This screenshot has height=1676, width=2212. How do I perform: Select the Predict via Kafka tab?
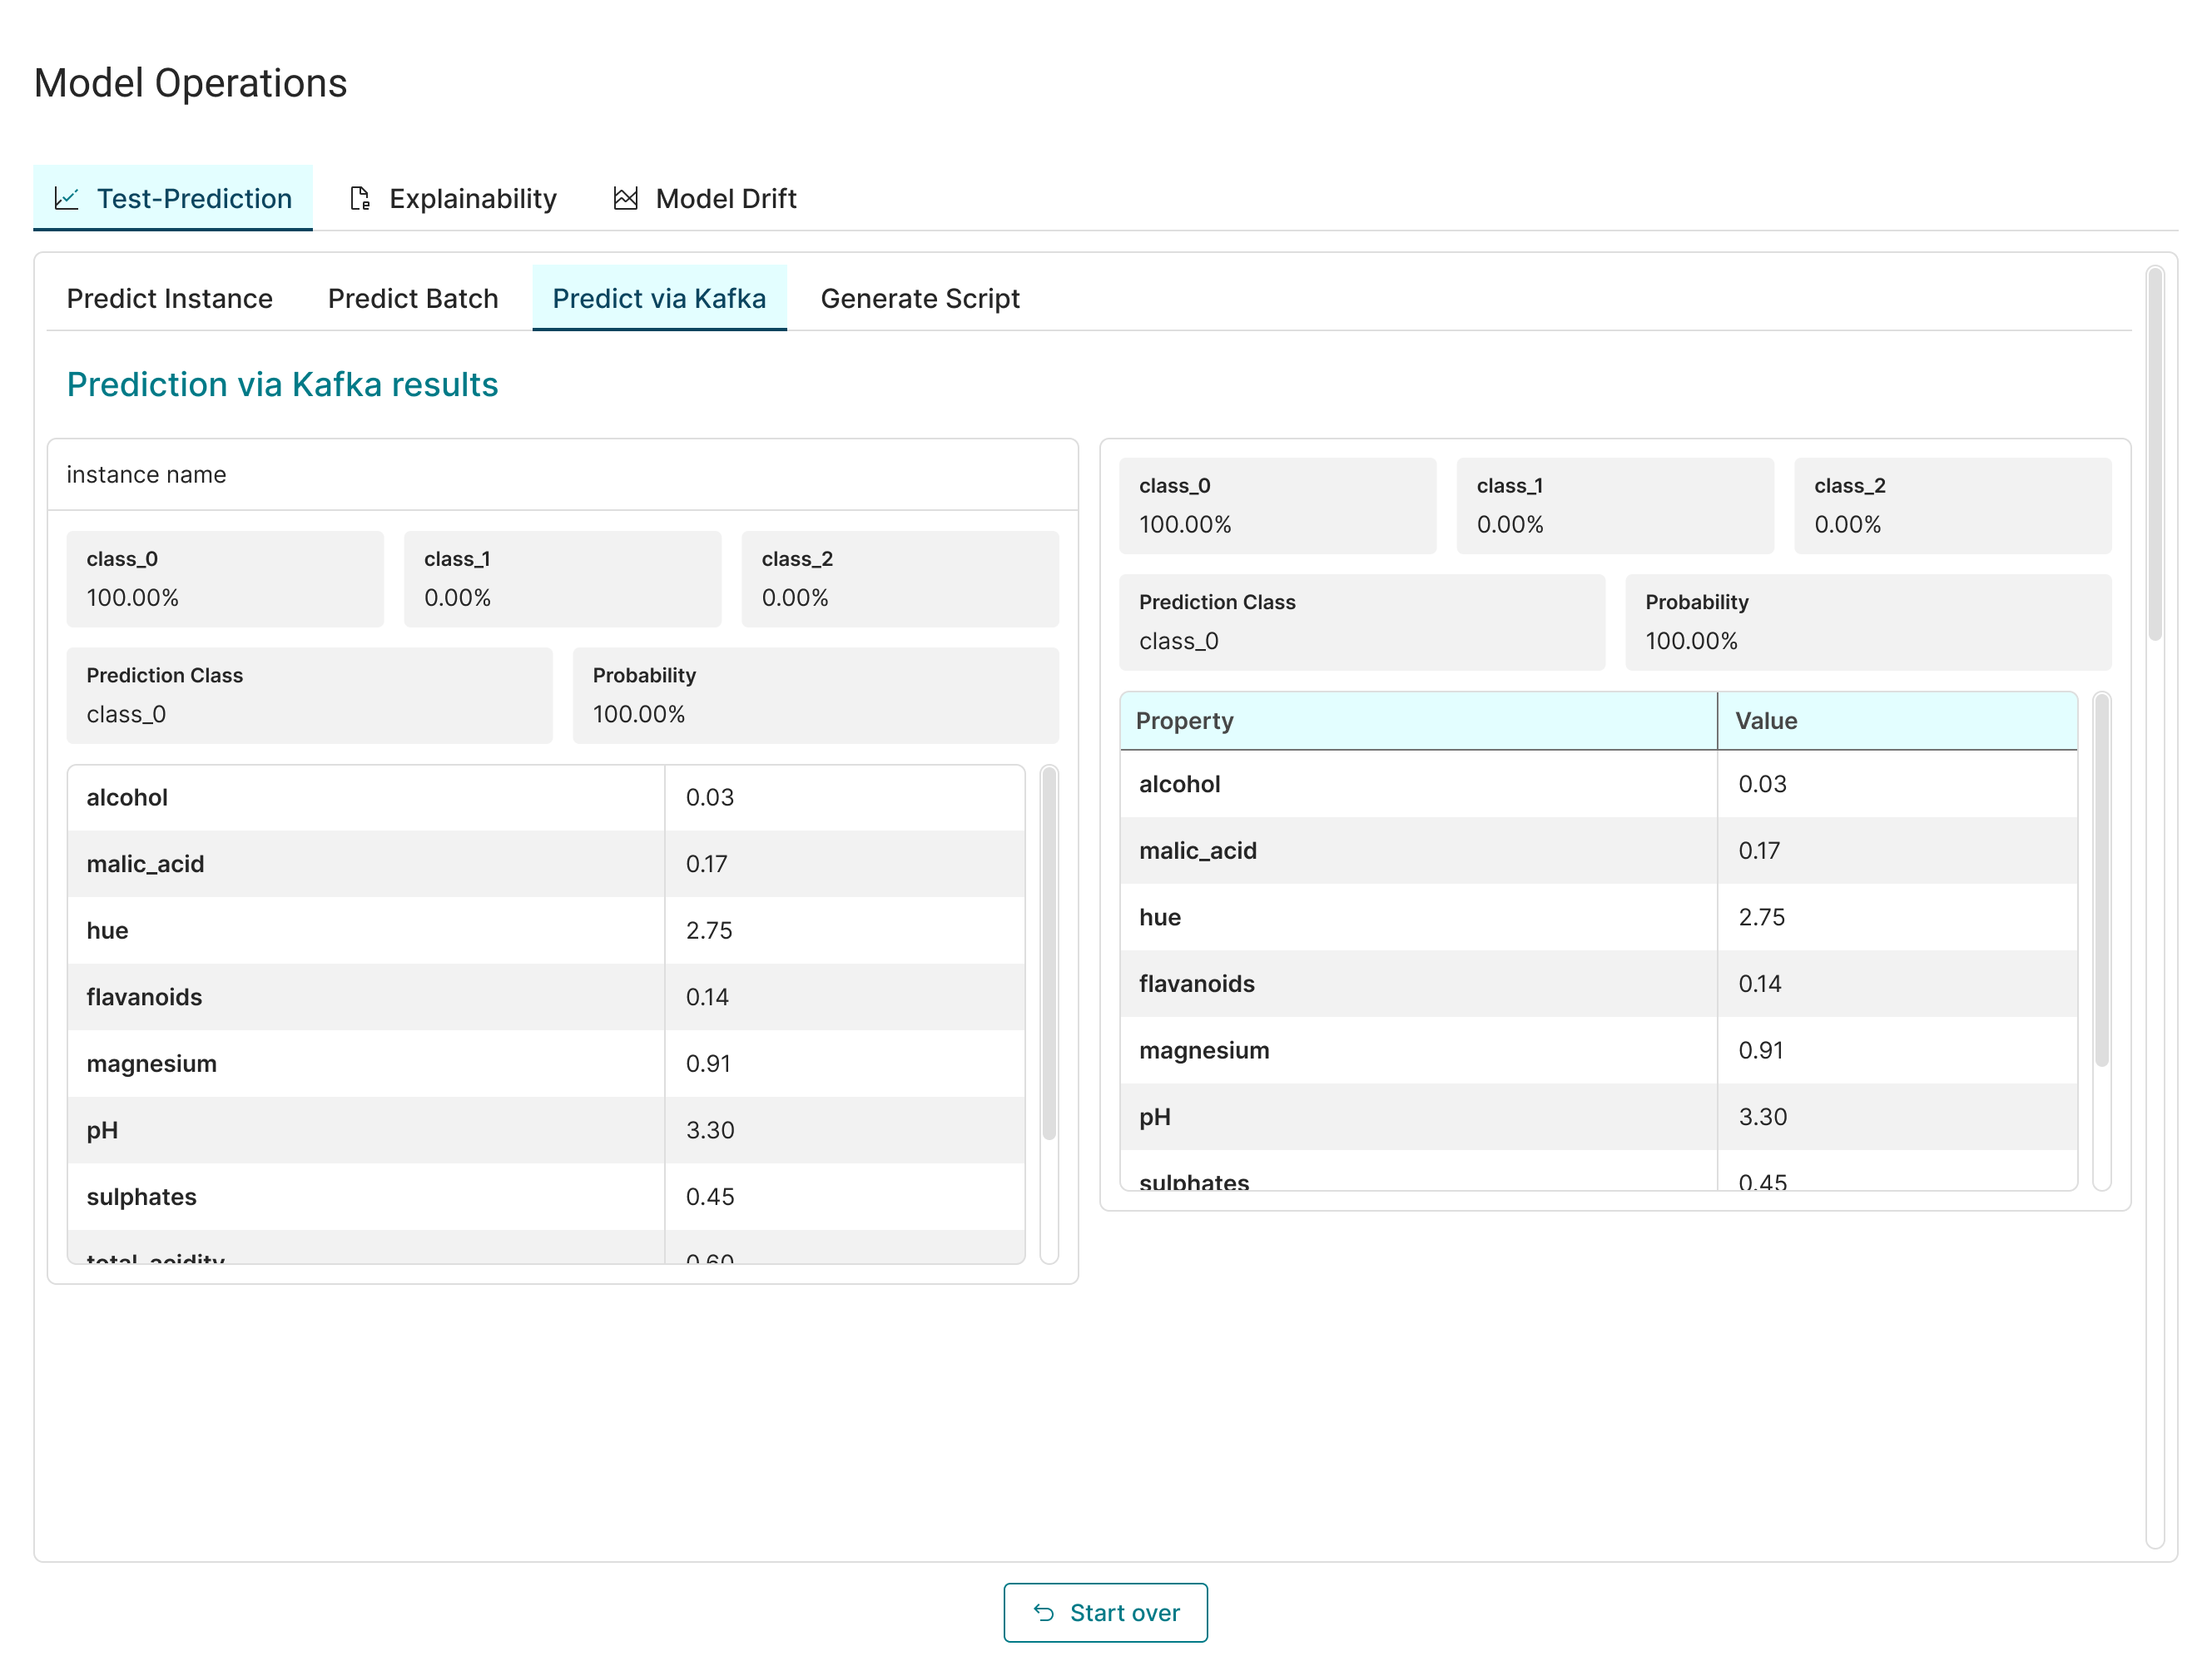tap(659, 298)
